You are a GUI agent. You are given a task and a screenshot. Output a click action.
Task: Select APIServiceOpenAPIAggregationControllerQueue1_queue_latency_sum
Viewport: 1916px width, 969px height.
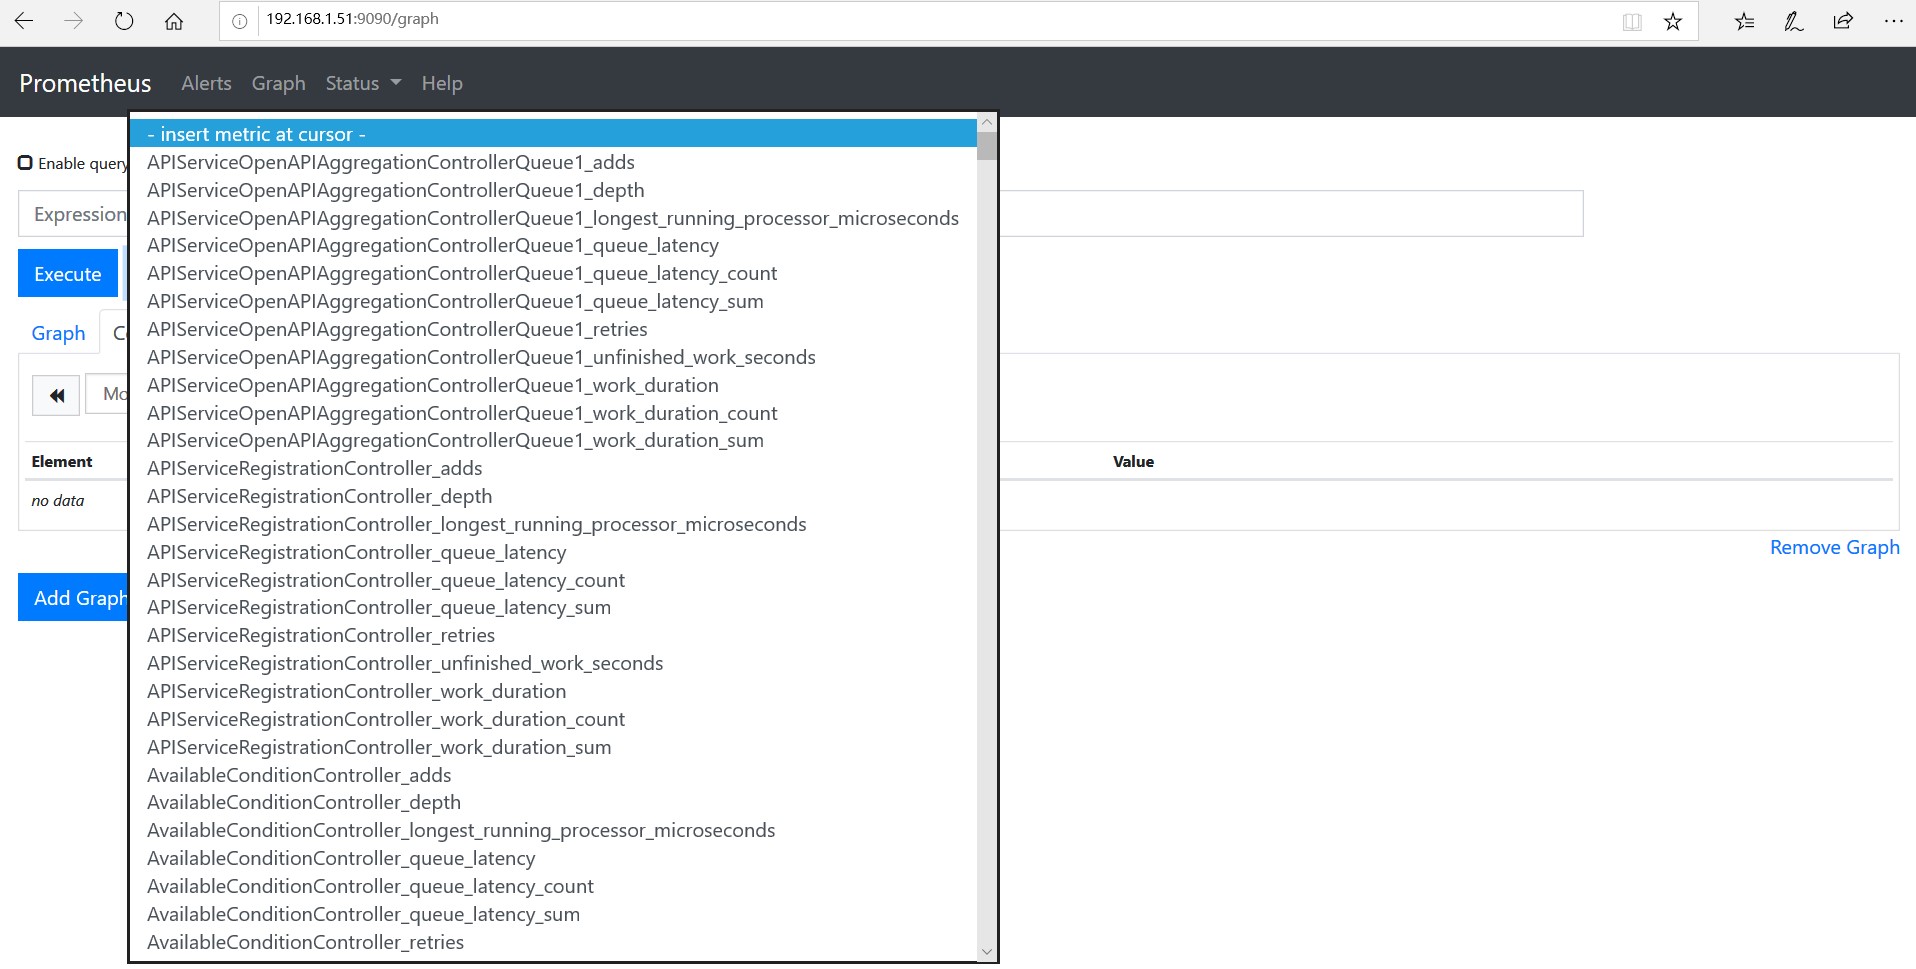click(553, 301)
